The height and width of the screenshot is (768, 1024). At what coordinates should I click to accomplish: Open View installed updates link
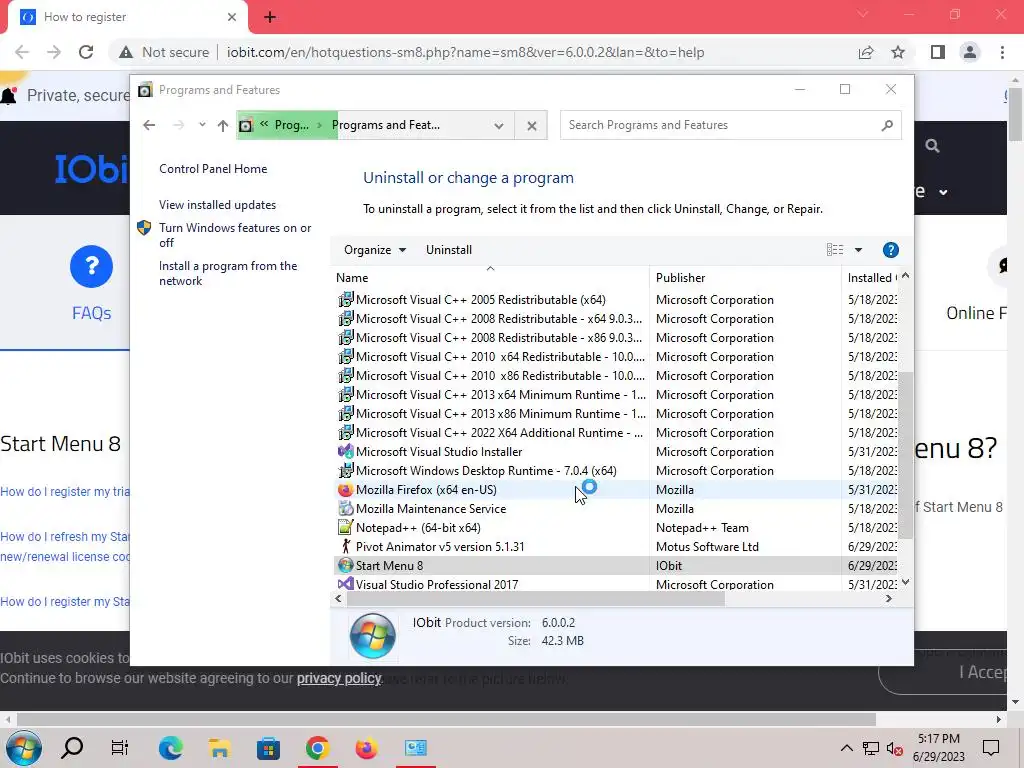217,204
